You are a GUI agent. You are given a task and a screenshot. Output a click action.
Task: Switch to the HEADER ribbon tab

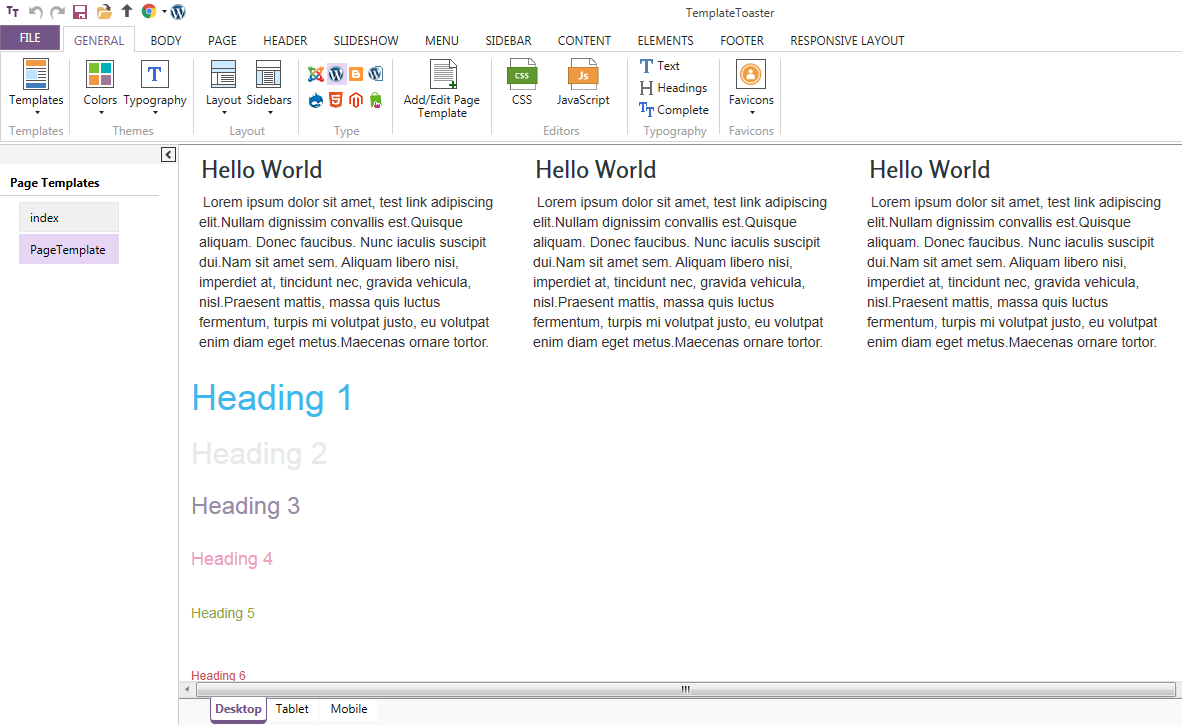pos(285,41)
